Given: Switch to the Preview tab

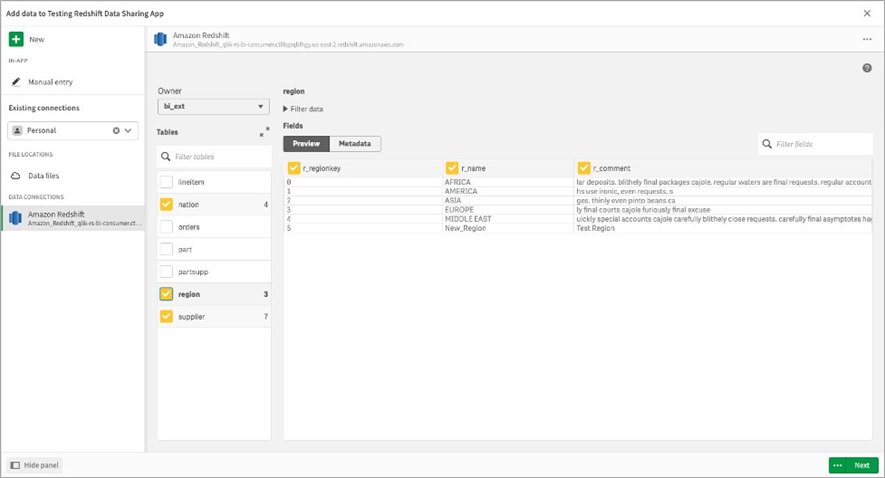Looking at the screenshot, I should click(306, 143).
